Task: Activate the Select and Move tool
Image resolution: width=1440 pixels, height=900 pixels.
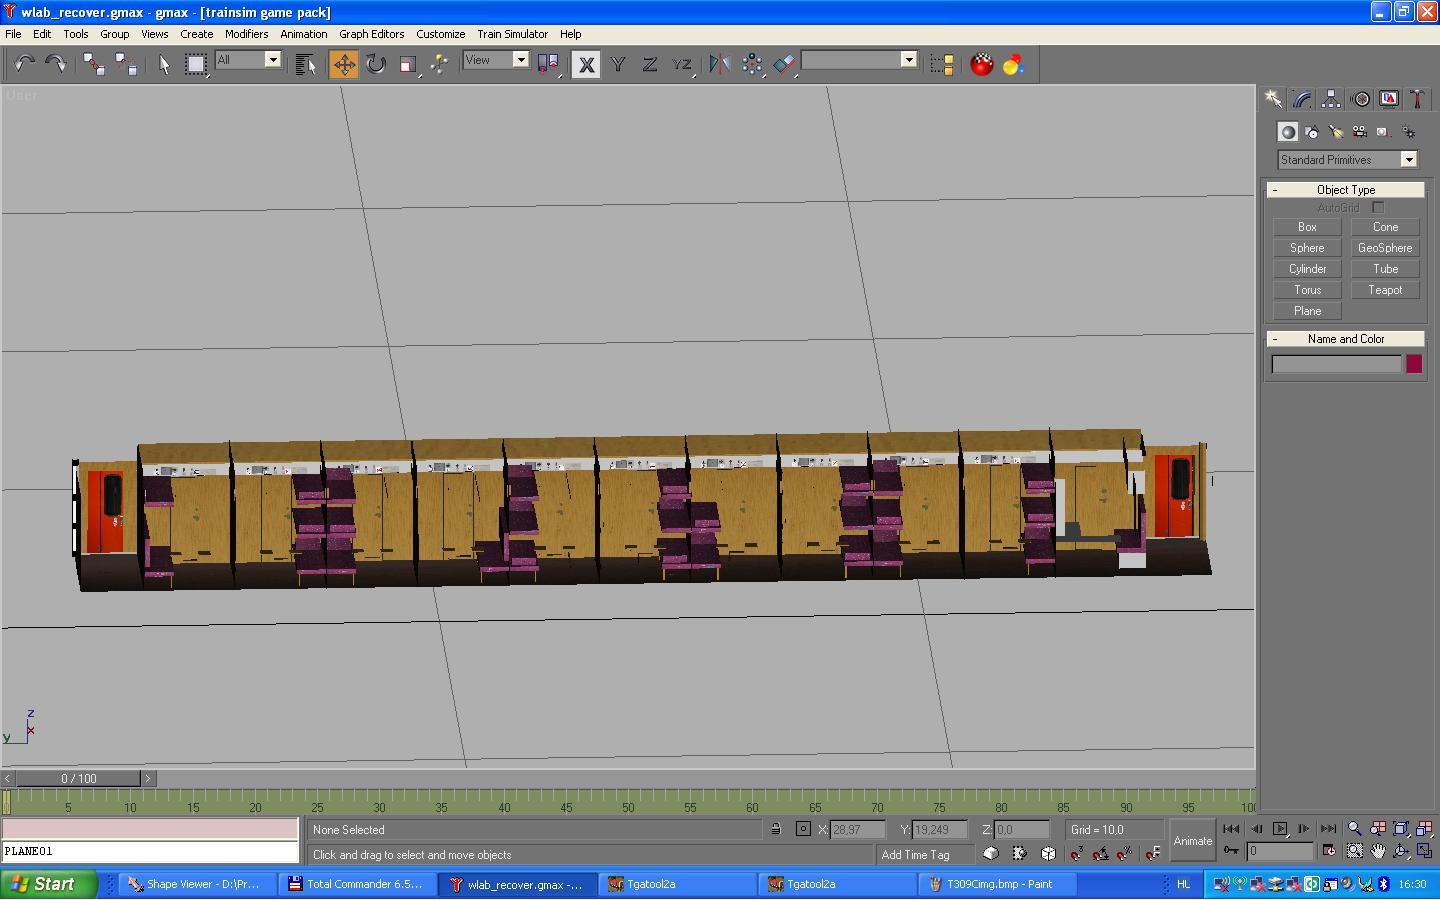Action: click(343, 64)
